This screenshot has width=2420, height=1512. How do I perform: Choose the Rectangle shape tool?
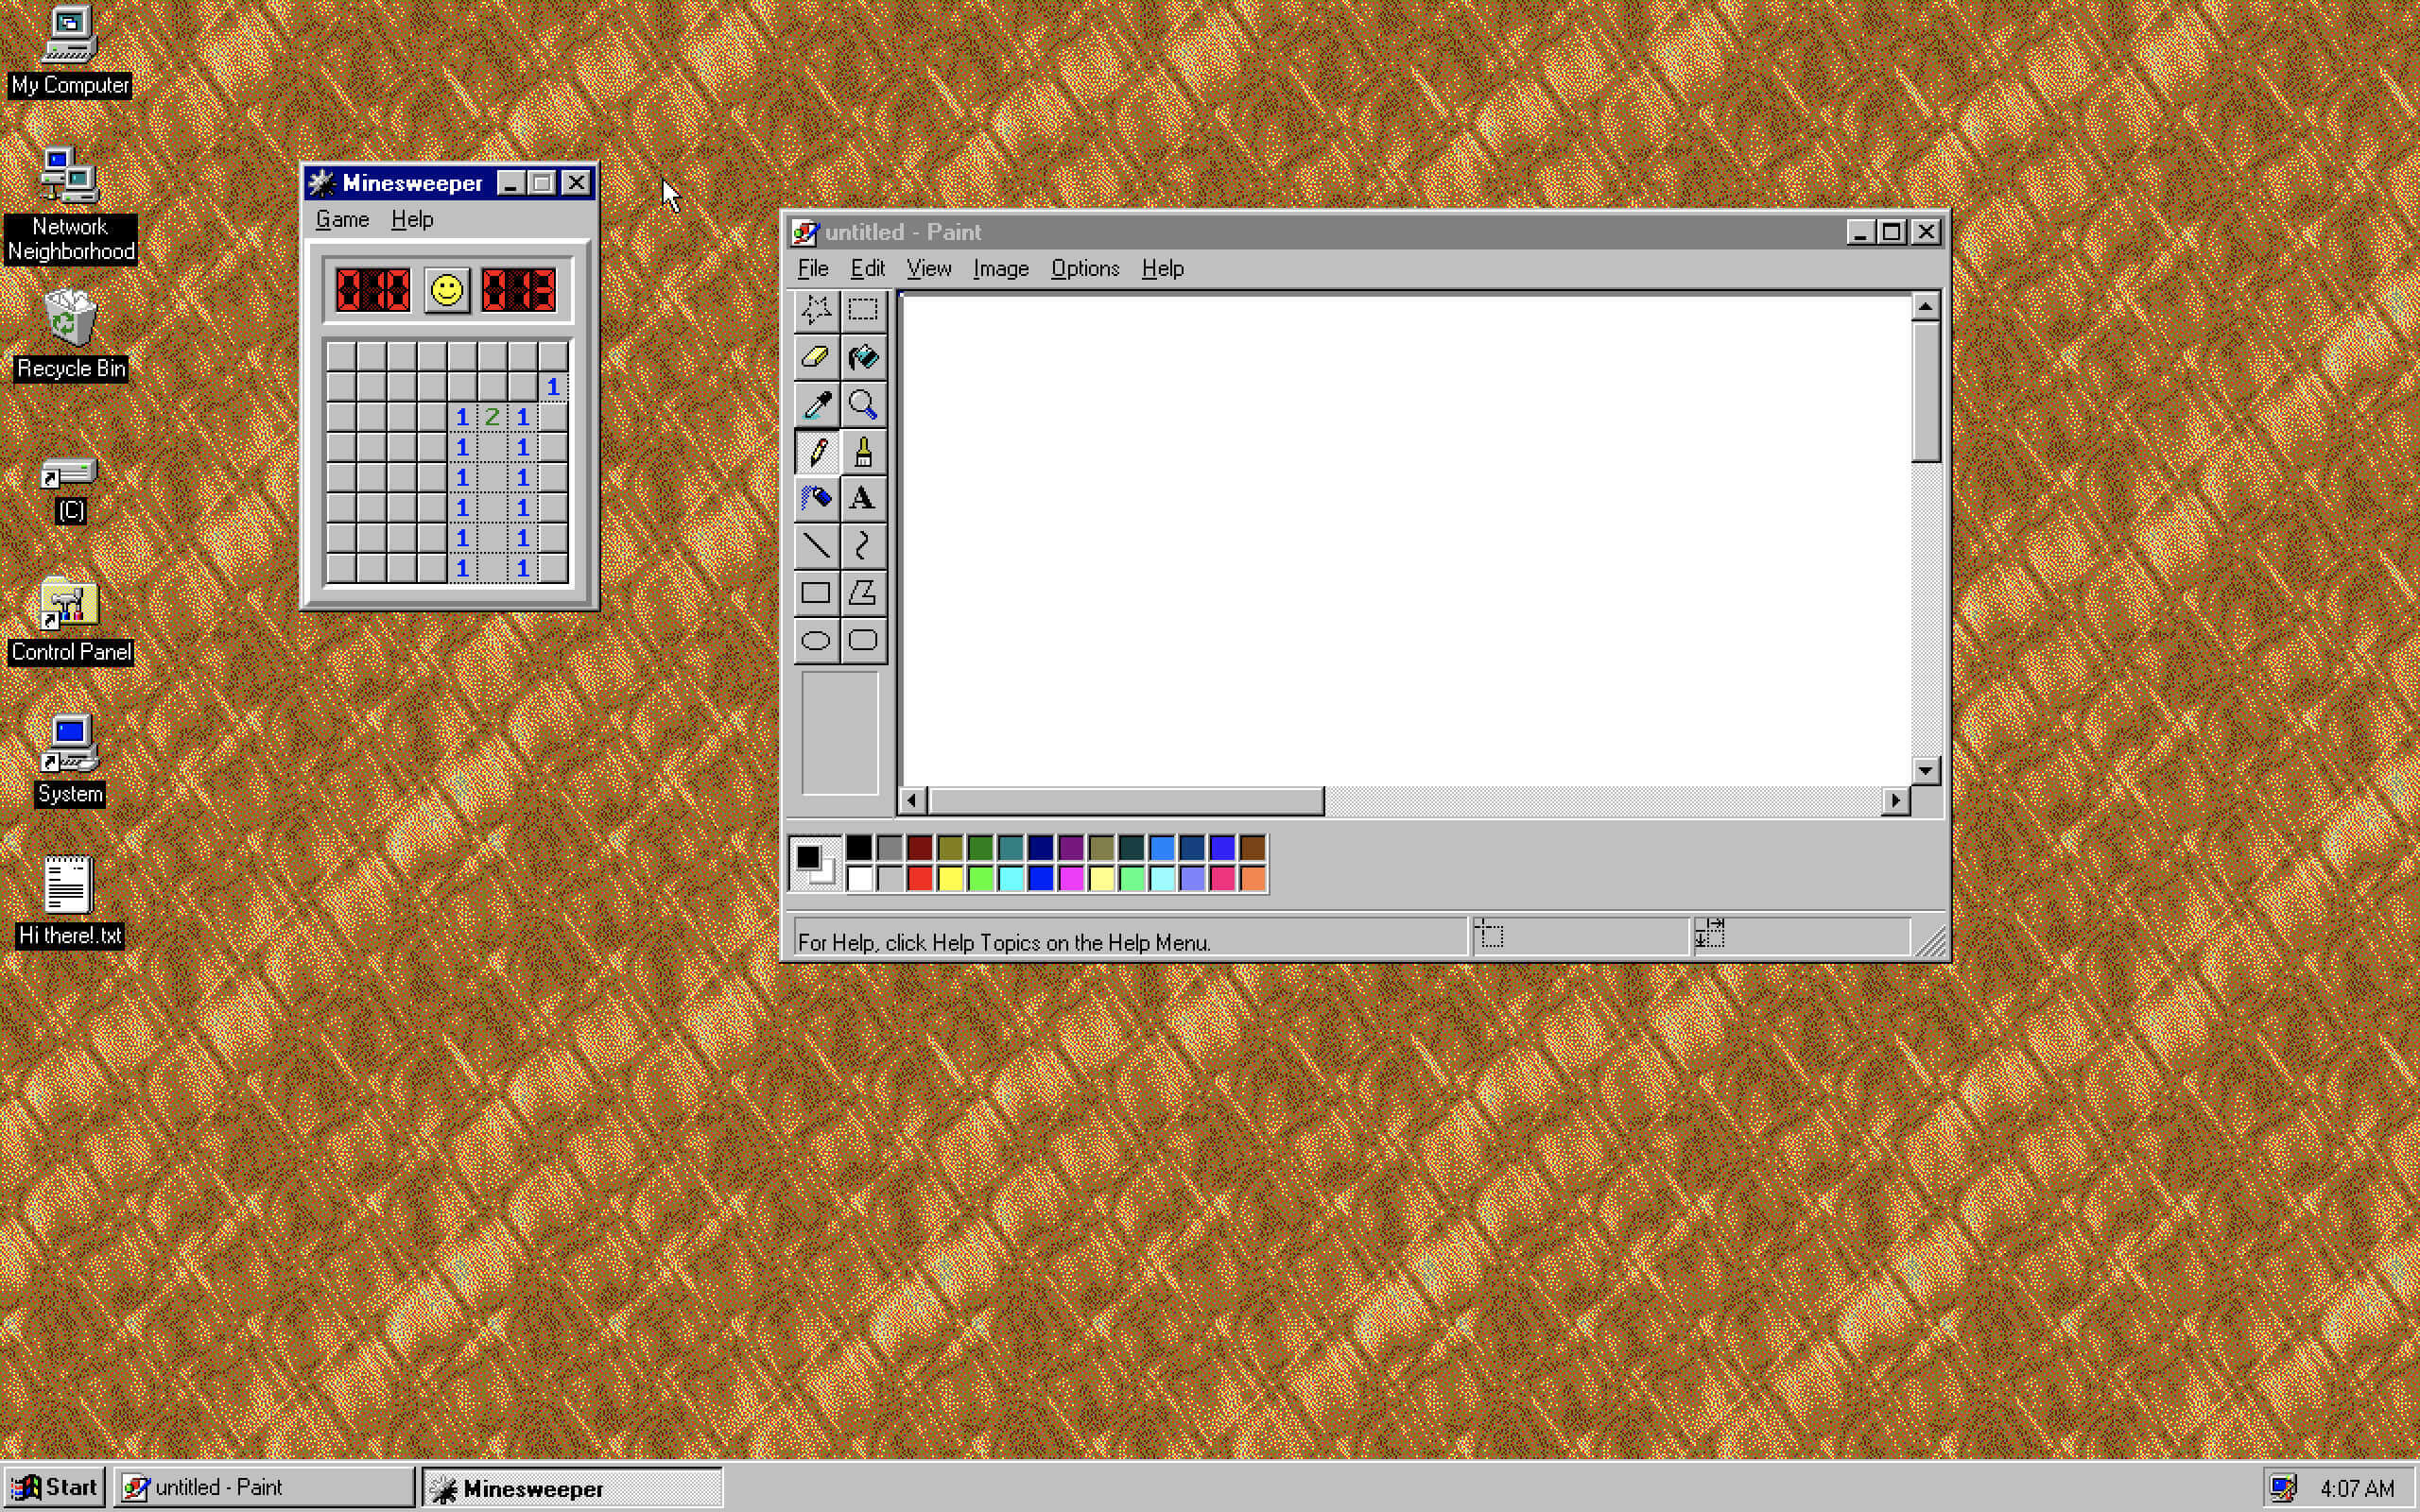(816, 593)
